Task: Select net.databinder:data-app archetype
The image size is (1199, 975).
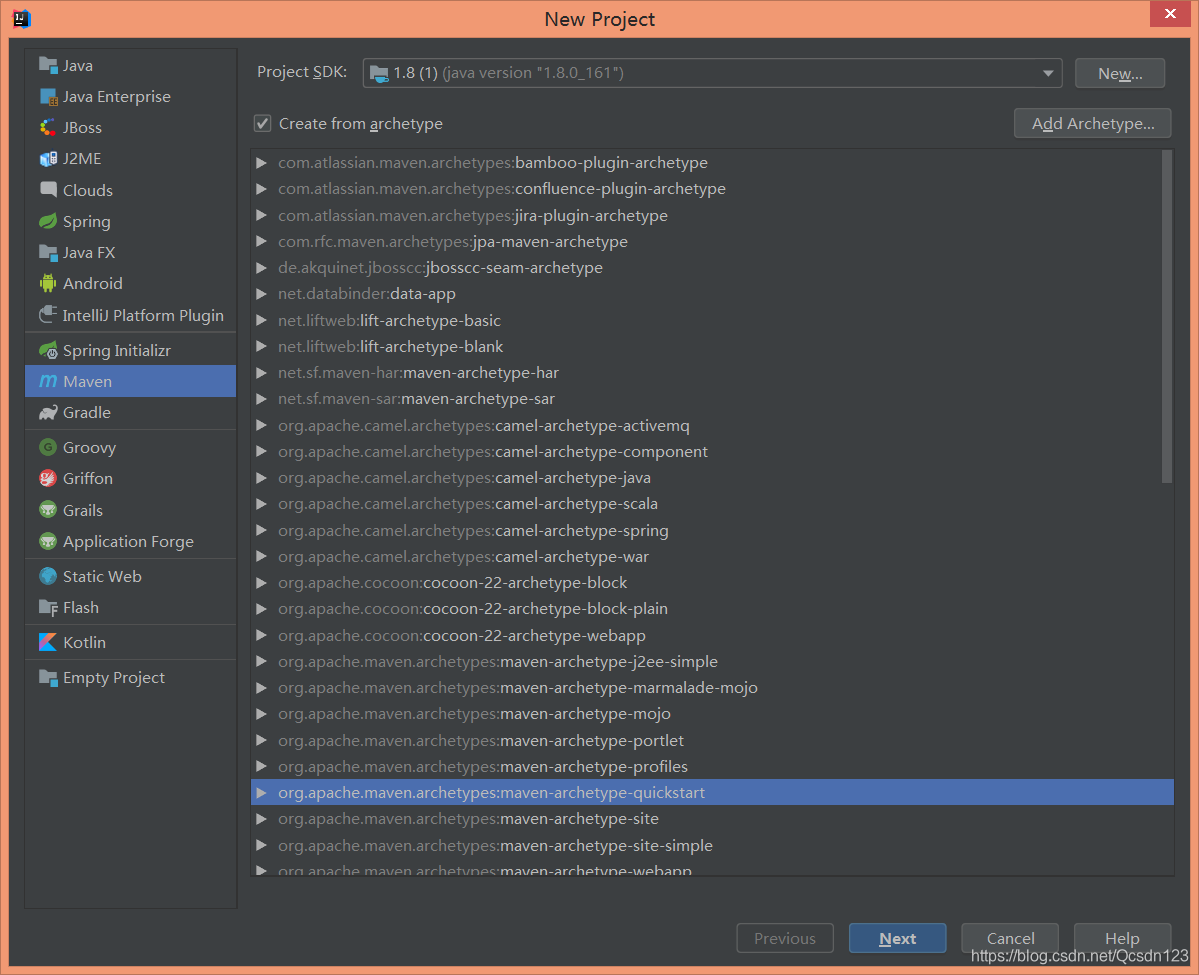Action: click(712, 294)
